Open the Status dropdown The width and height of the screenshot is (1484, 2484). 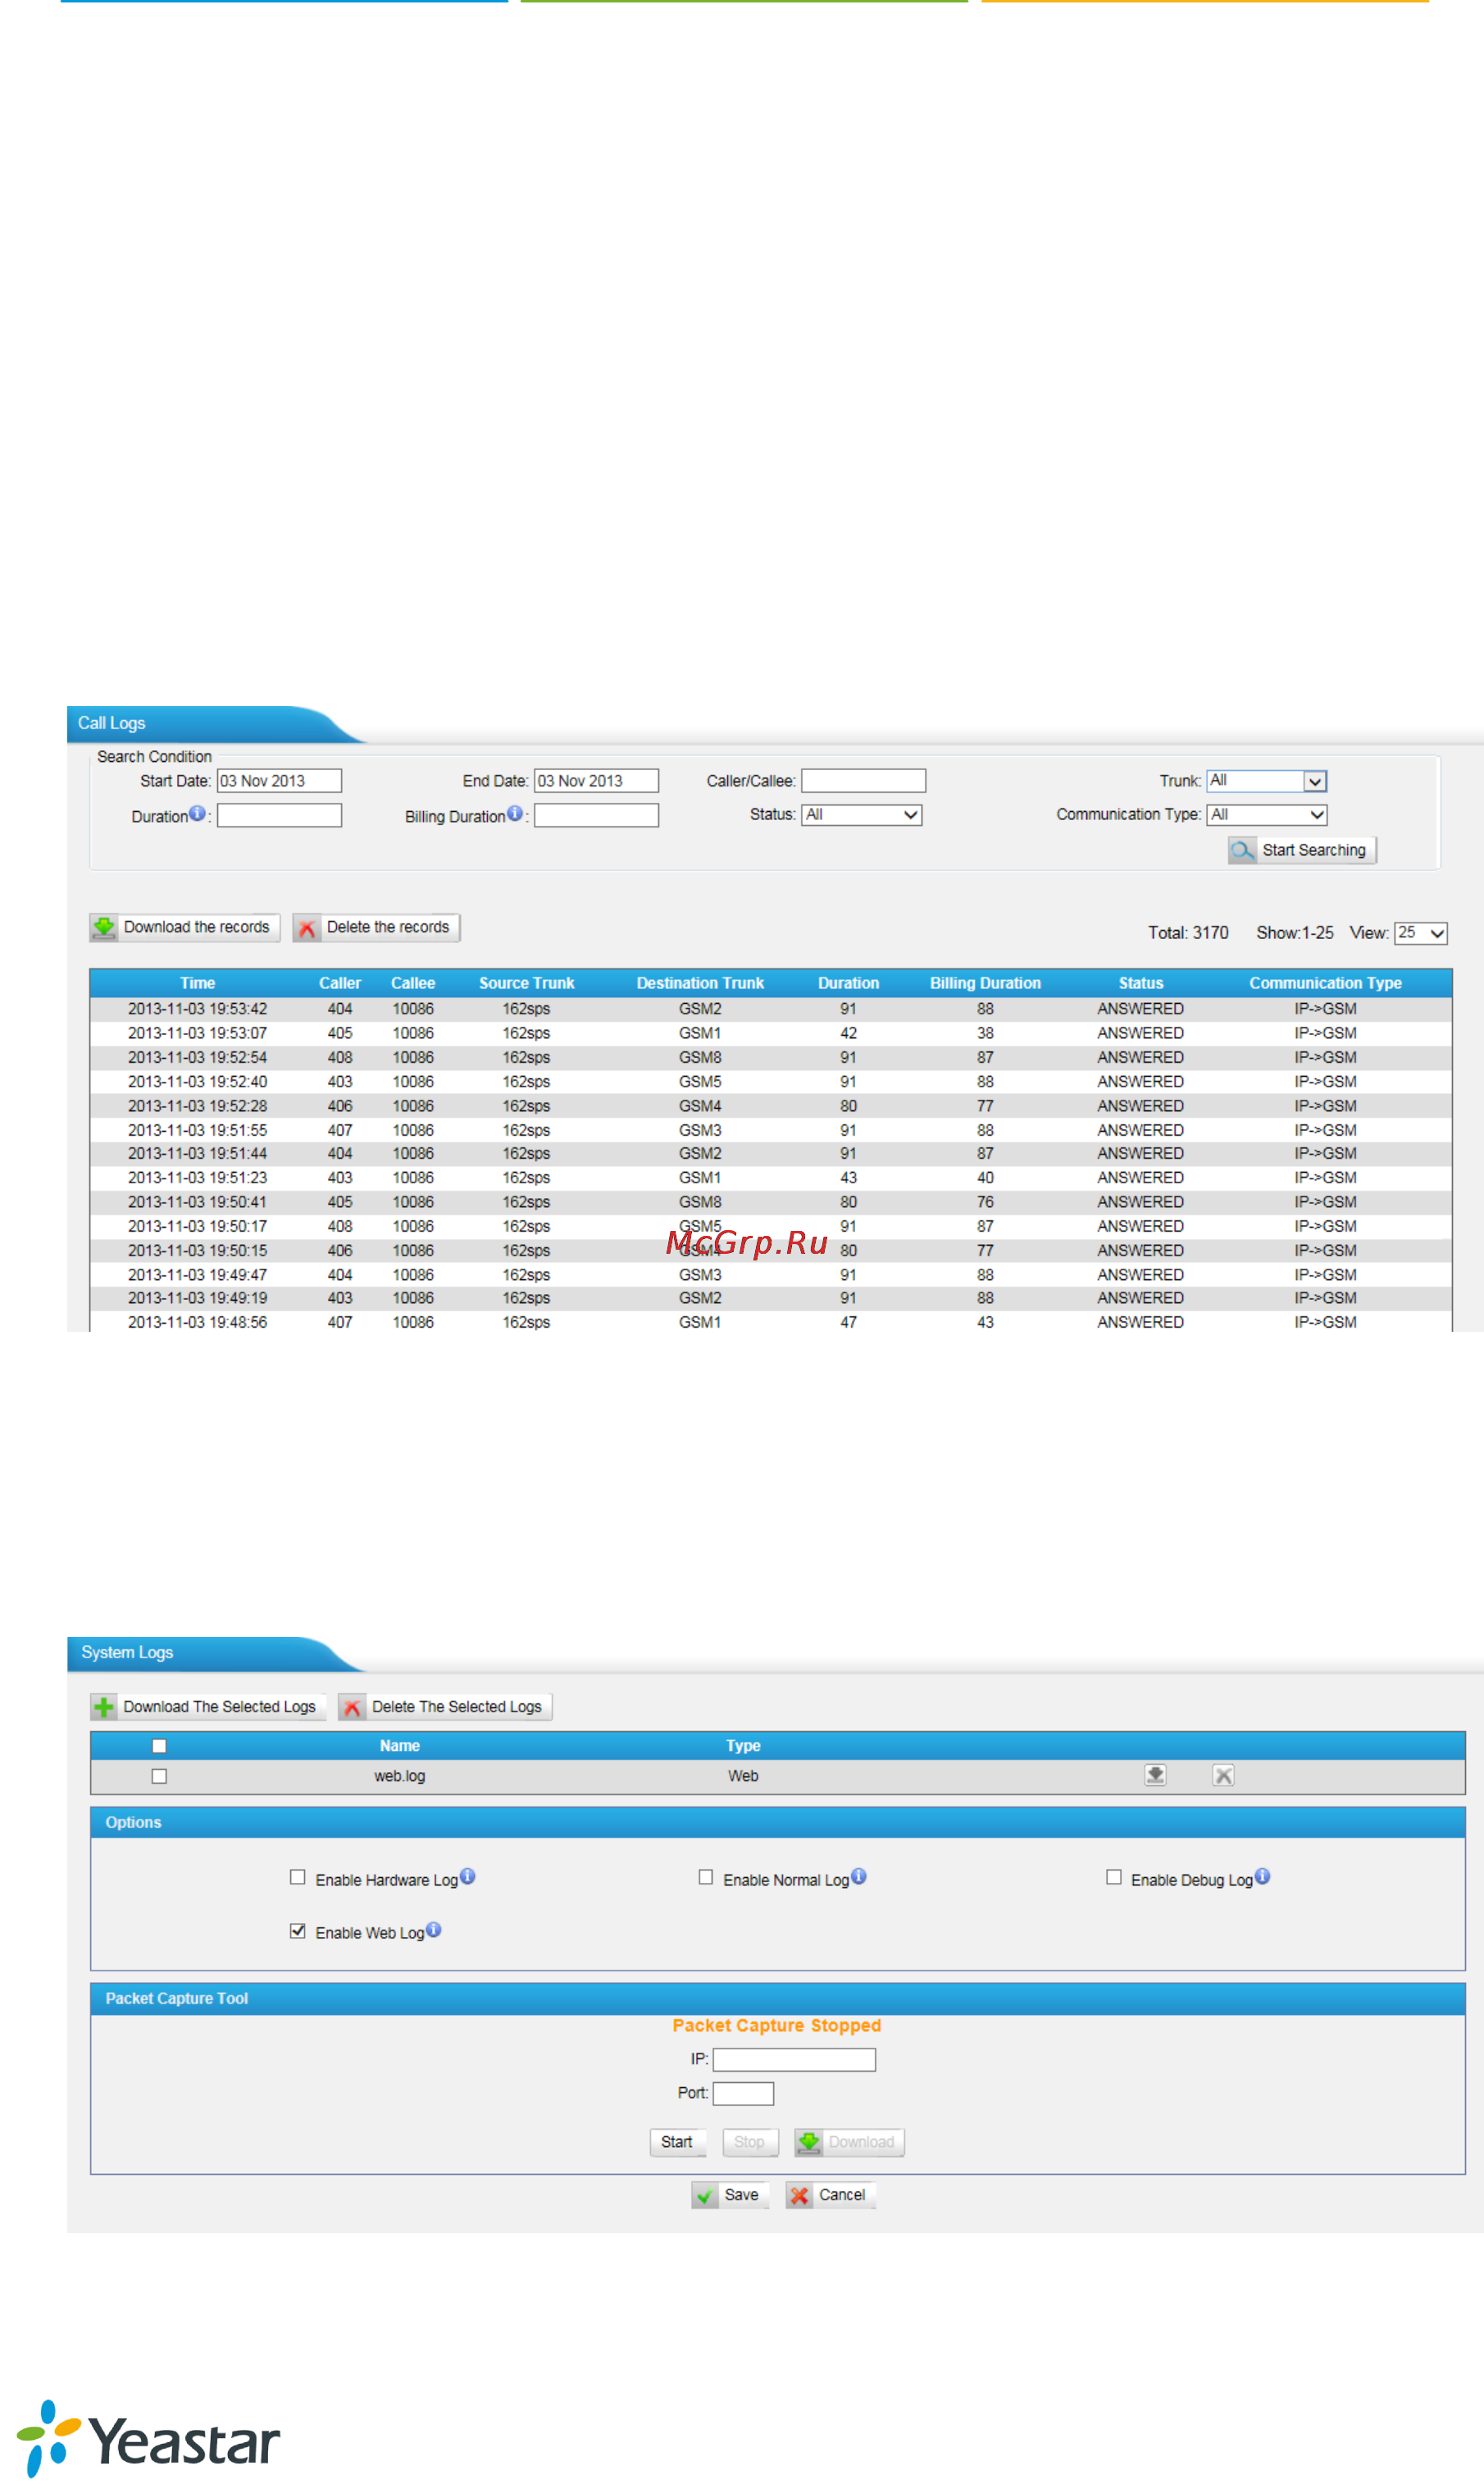tap(861, 815)
